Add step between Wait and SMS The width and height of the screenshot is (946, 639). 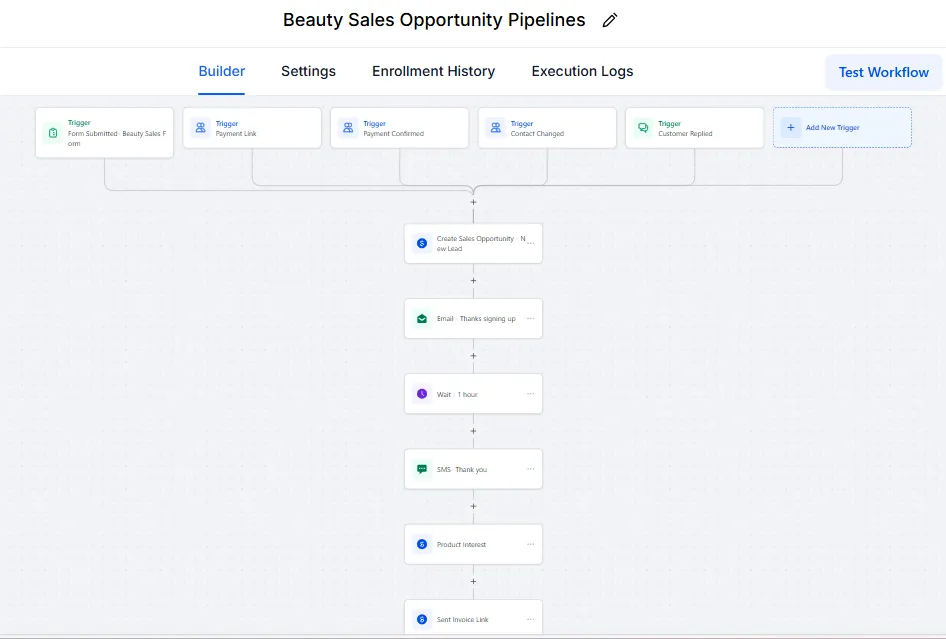[x=474, y=431]
